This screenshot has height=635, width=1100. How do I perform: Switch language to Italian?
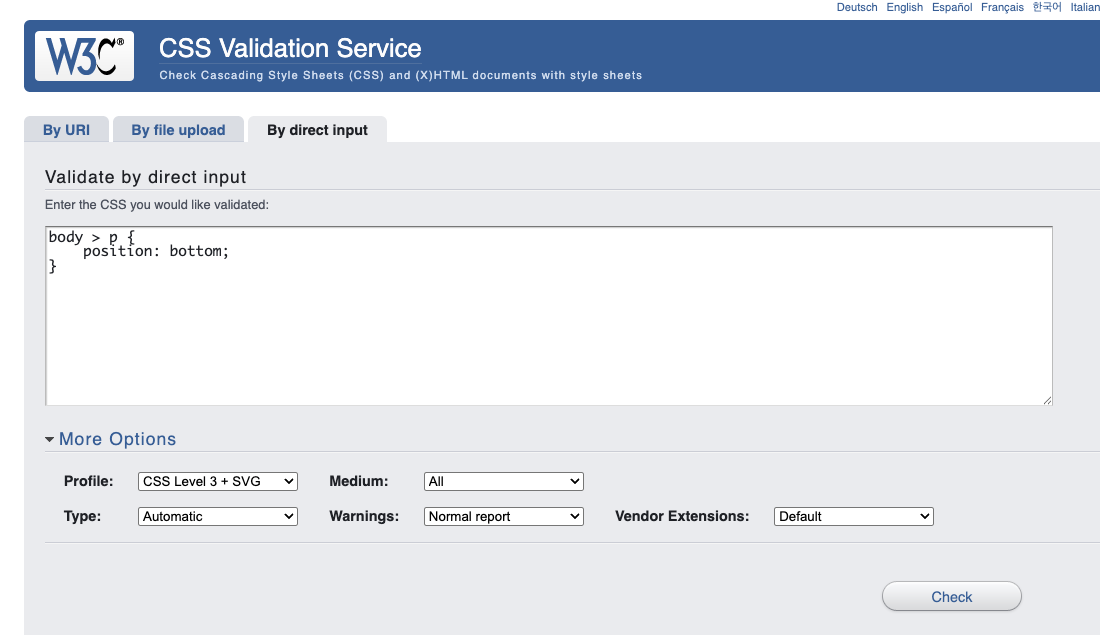(1085, 7)
